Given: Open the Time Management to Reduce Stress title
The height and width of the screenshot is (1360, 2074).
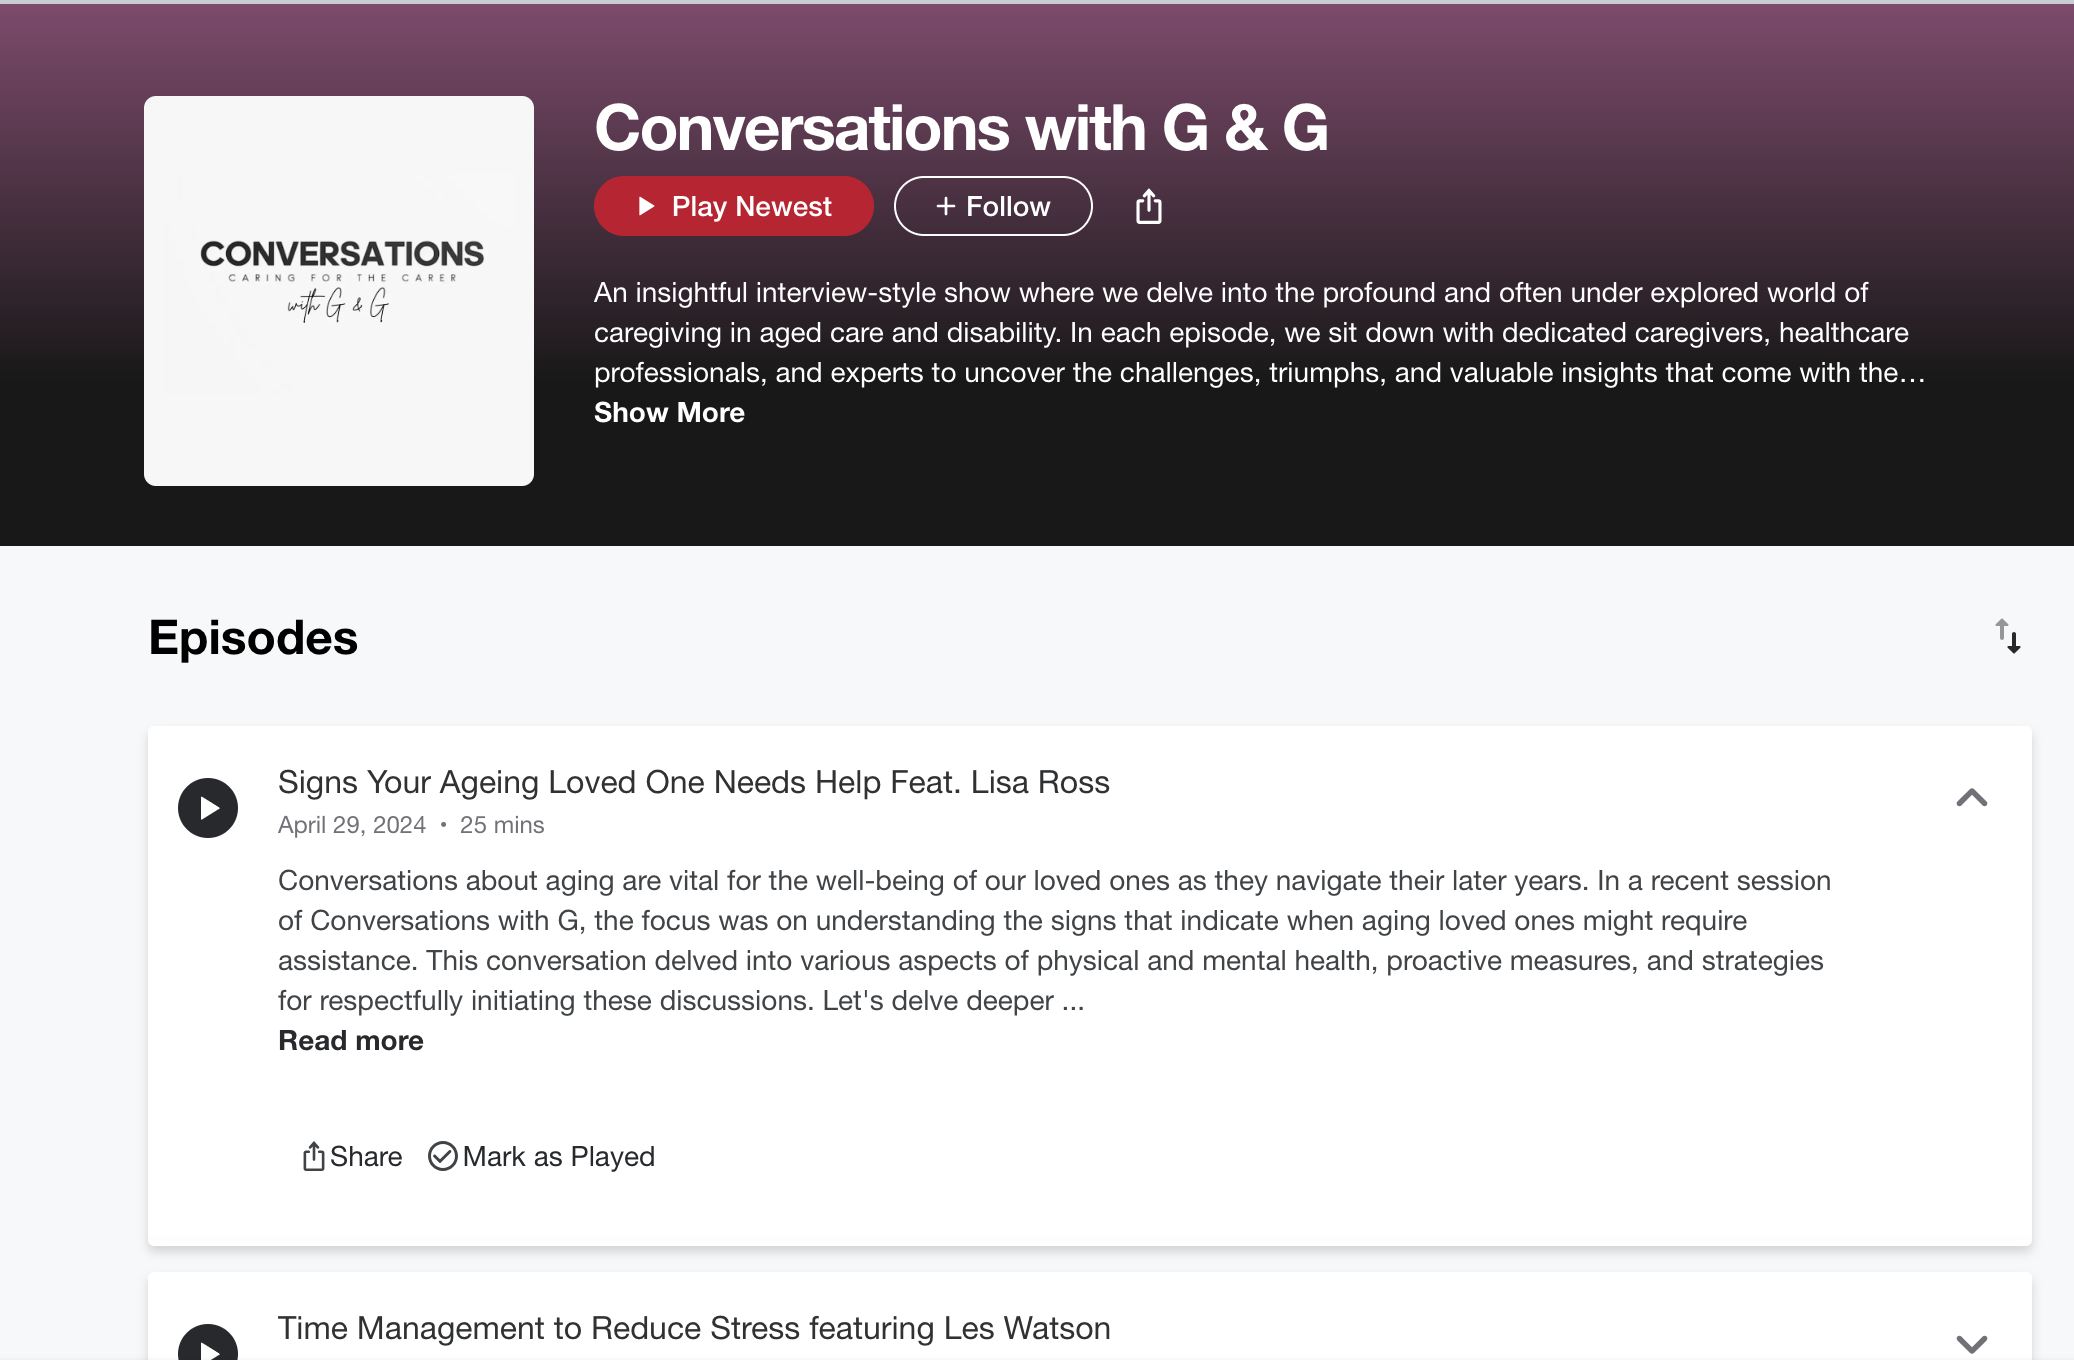Looking at the screenshot, I should click(x=693, y=1328).
